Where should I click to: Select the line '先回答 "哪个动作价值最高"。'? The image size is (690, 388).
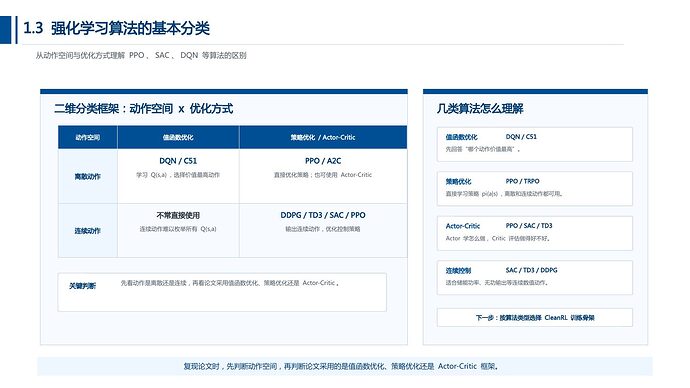pos(483,149)
